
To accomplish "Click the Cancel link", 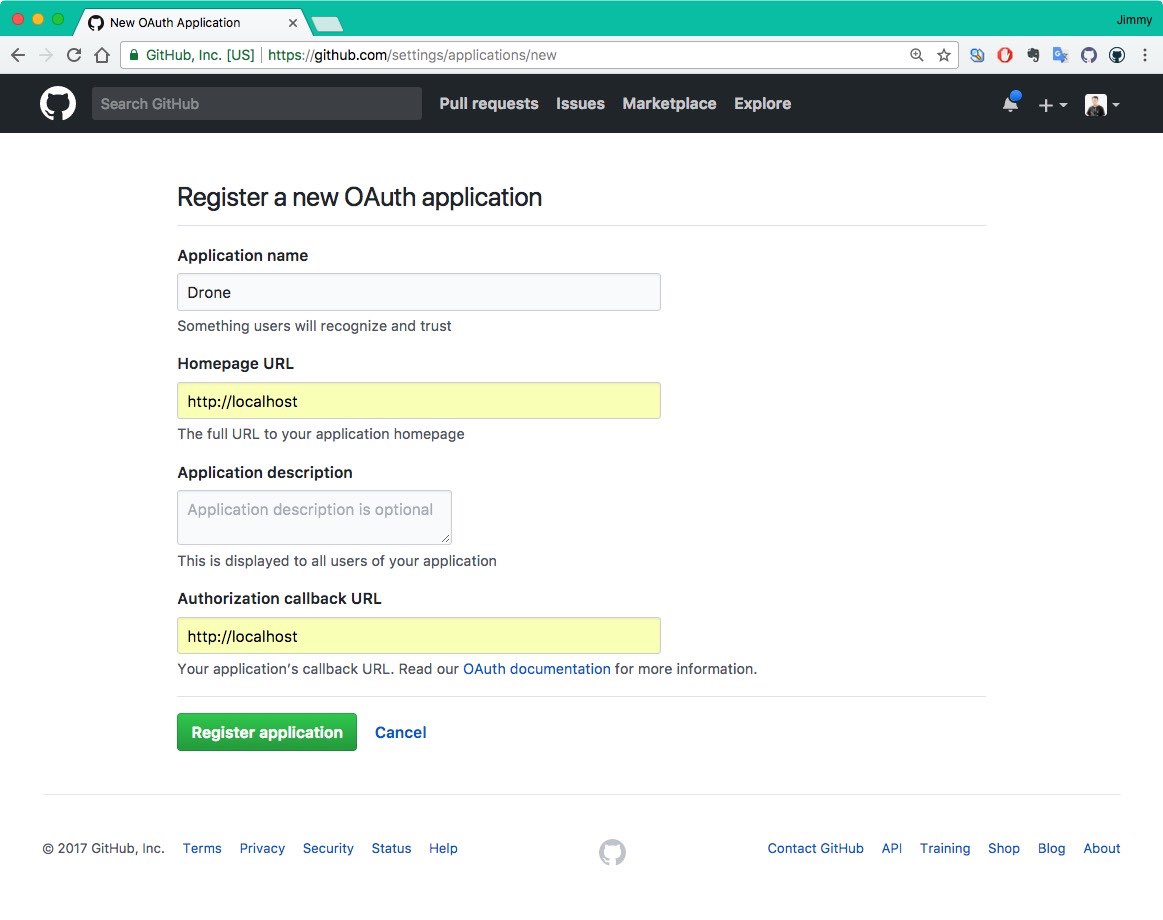I will click(x=400, y=732).
